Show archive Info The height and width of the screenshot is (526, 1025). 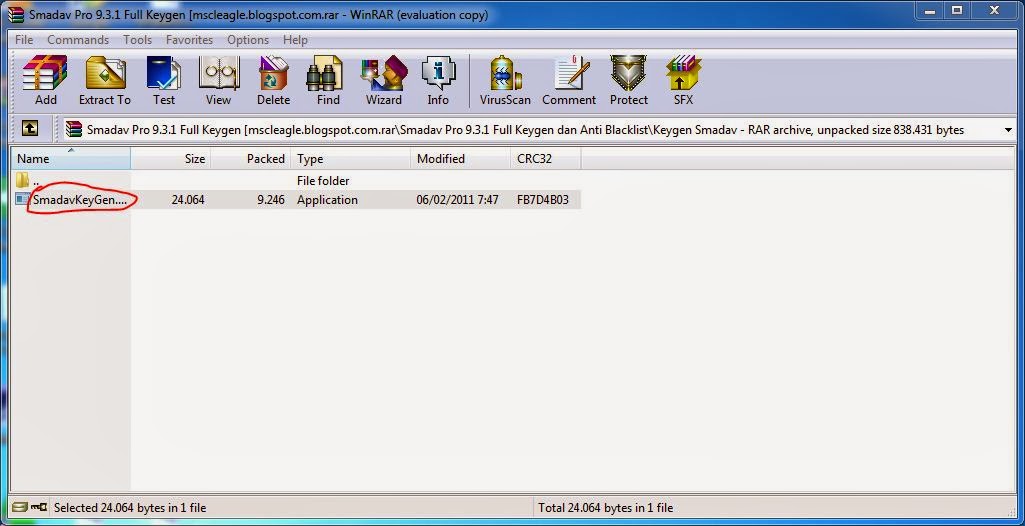coord(438,81)
